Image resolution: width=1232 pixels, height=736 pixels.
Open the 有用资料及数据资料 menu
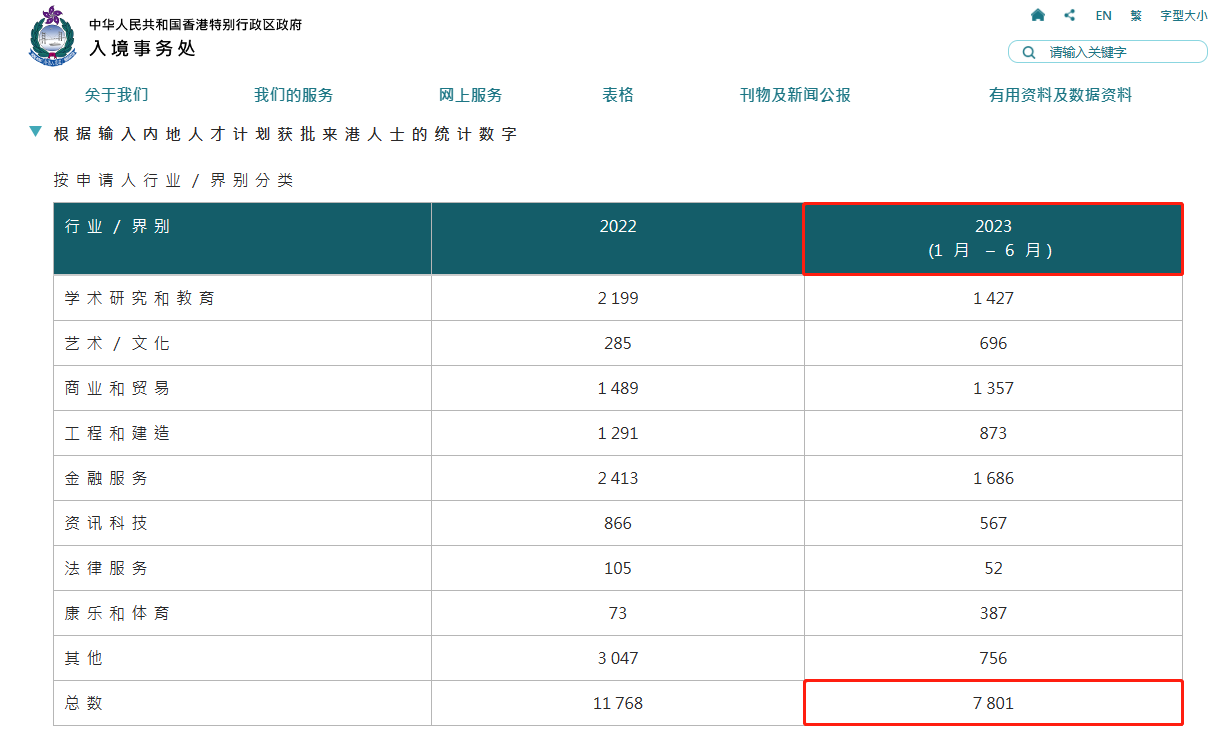[1060, 95]
